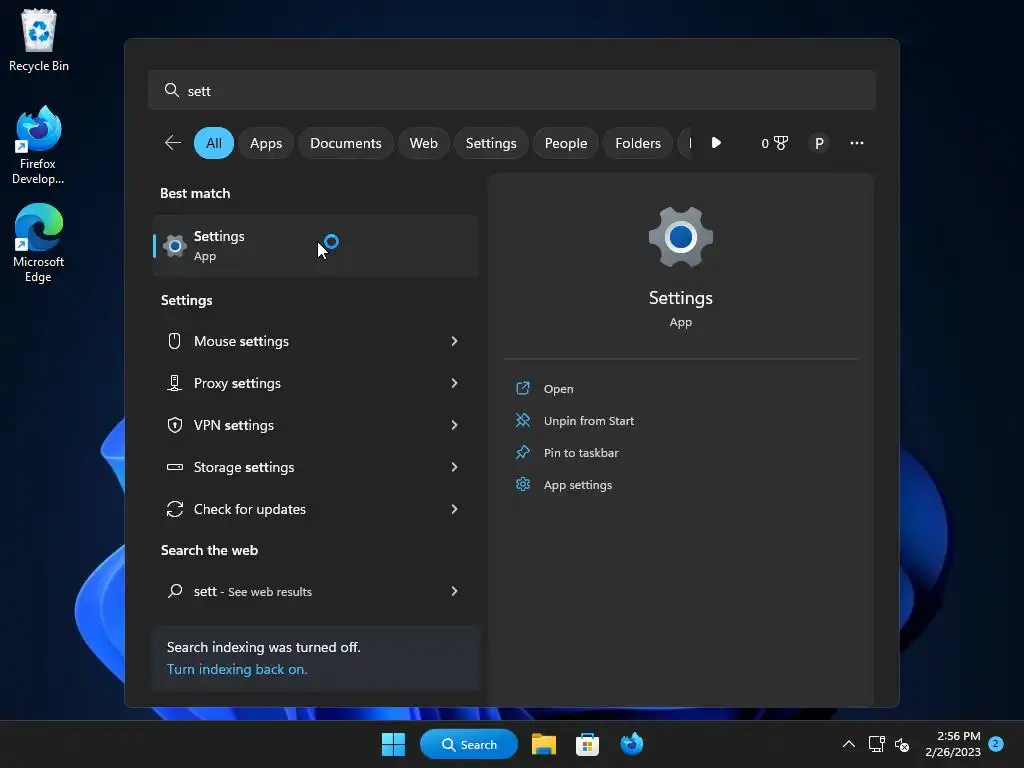Click the Mouse settings text

click(x=241, y=341)
